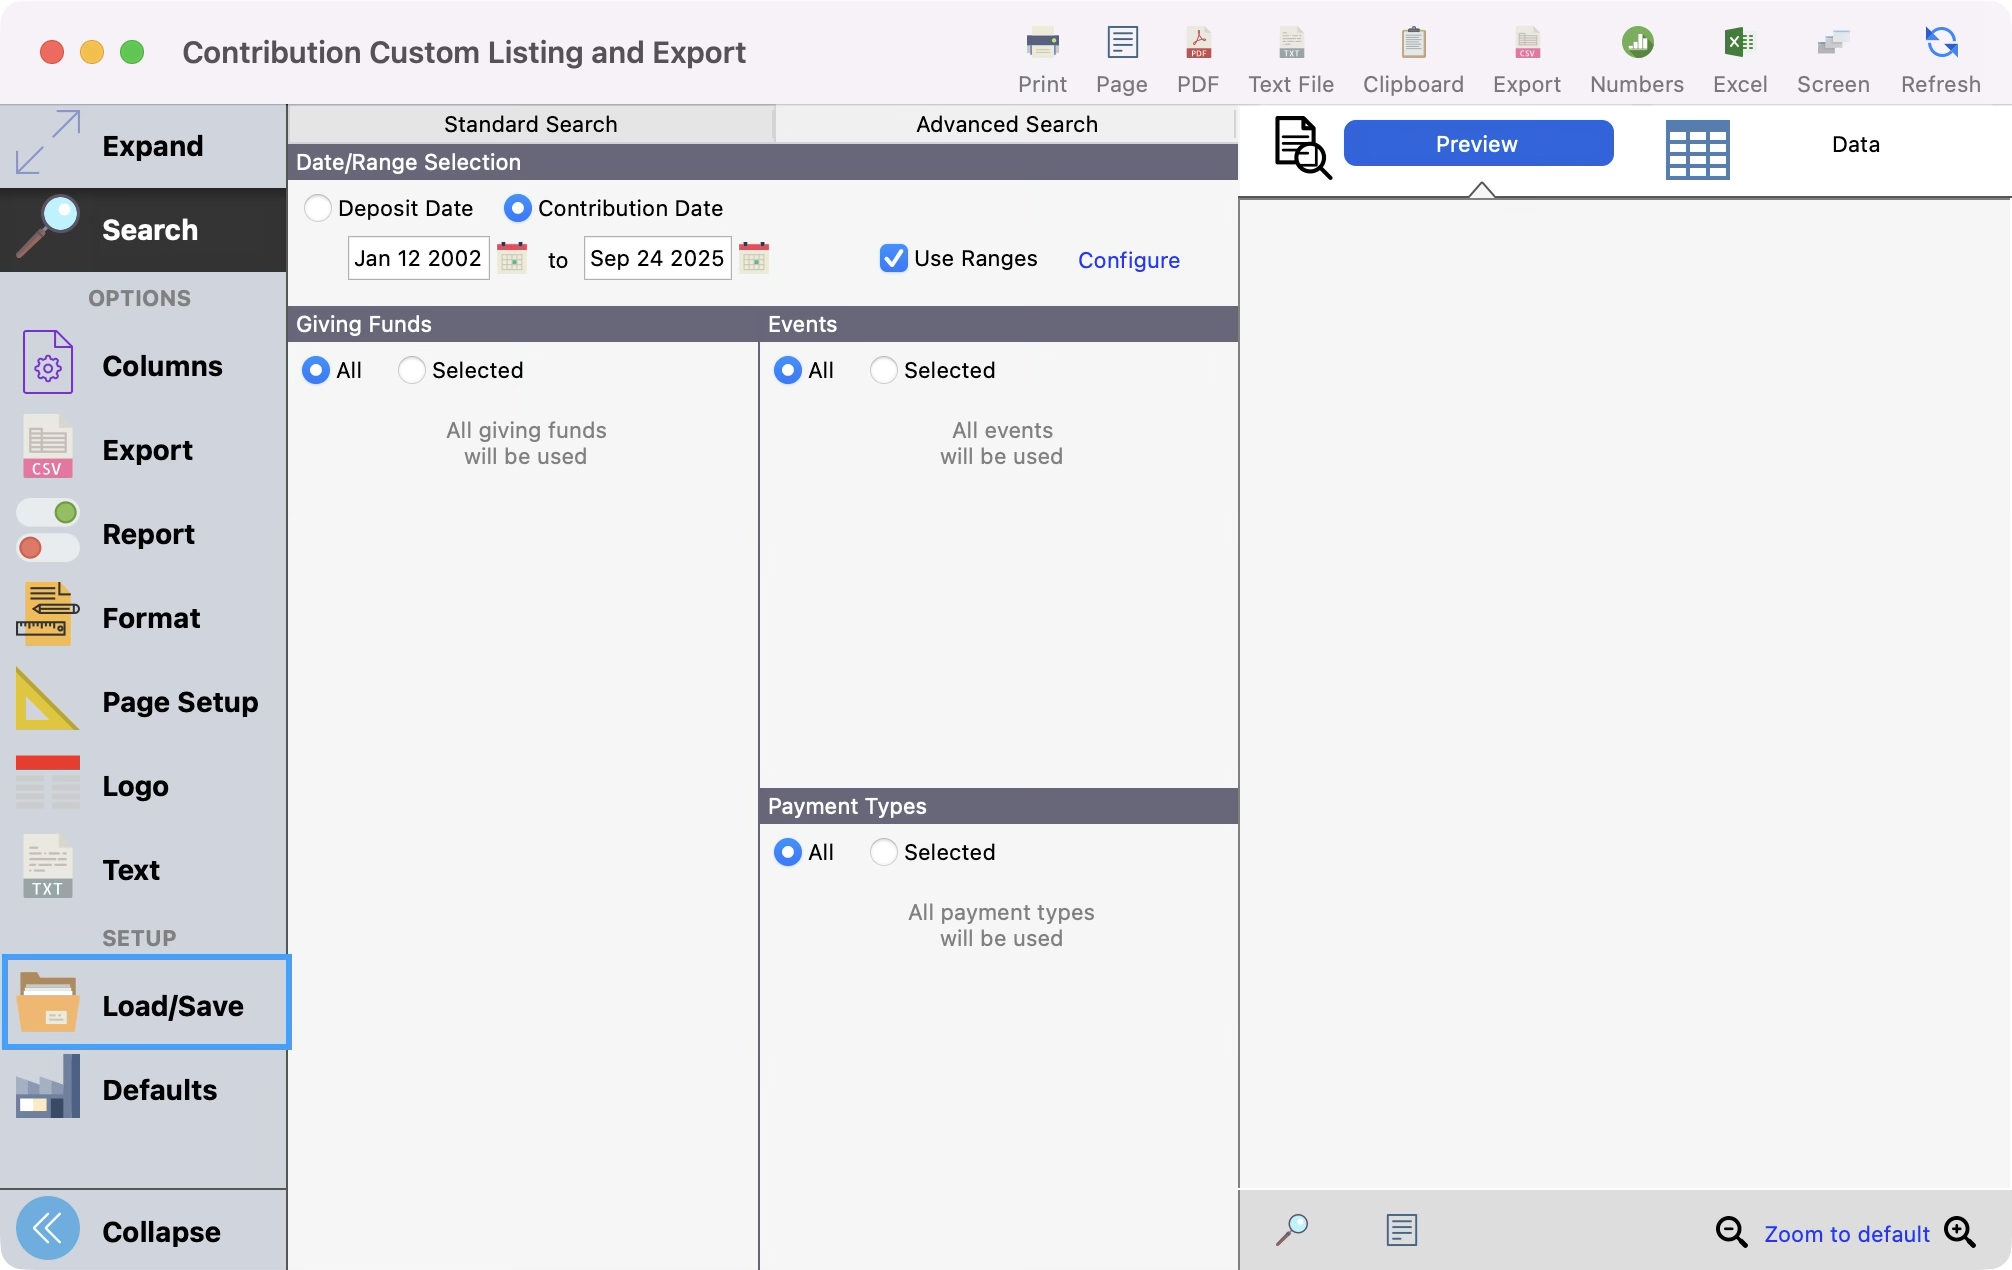Click the zoom in magnifier icon

point(1960,1232)
